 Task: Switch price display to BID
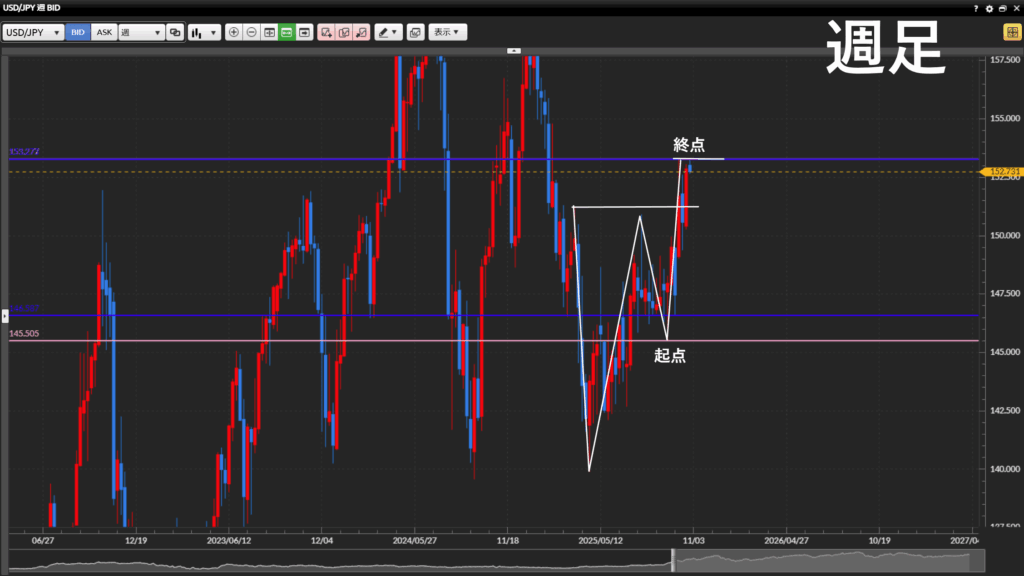pos(78,32)
